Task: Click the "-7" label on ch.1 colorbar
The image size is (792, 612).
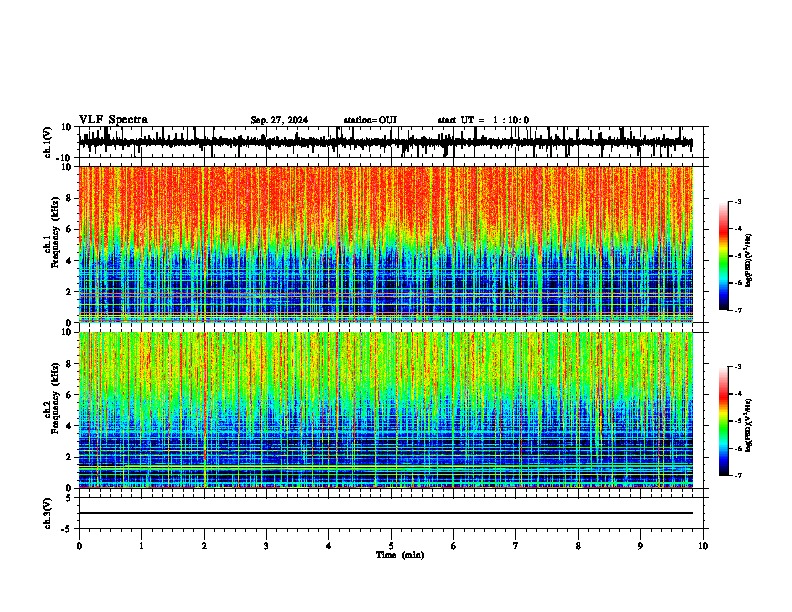Action: [x=737, y=310]
